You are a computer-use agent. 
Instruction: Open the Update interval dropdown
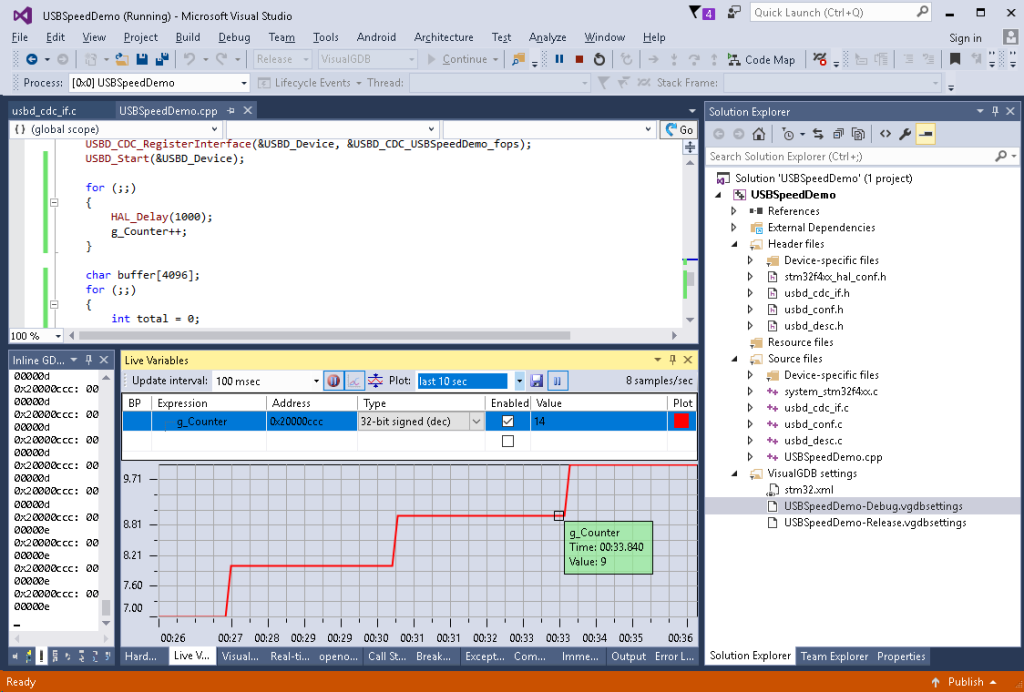(316, 381)
